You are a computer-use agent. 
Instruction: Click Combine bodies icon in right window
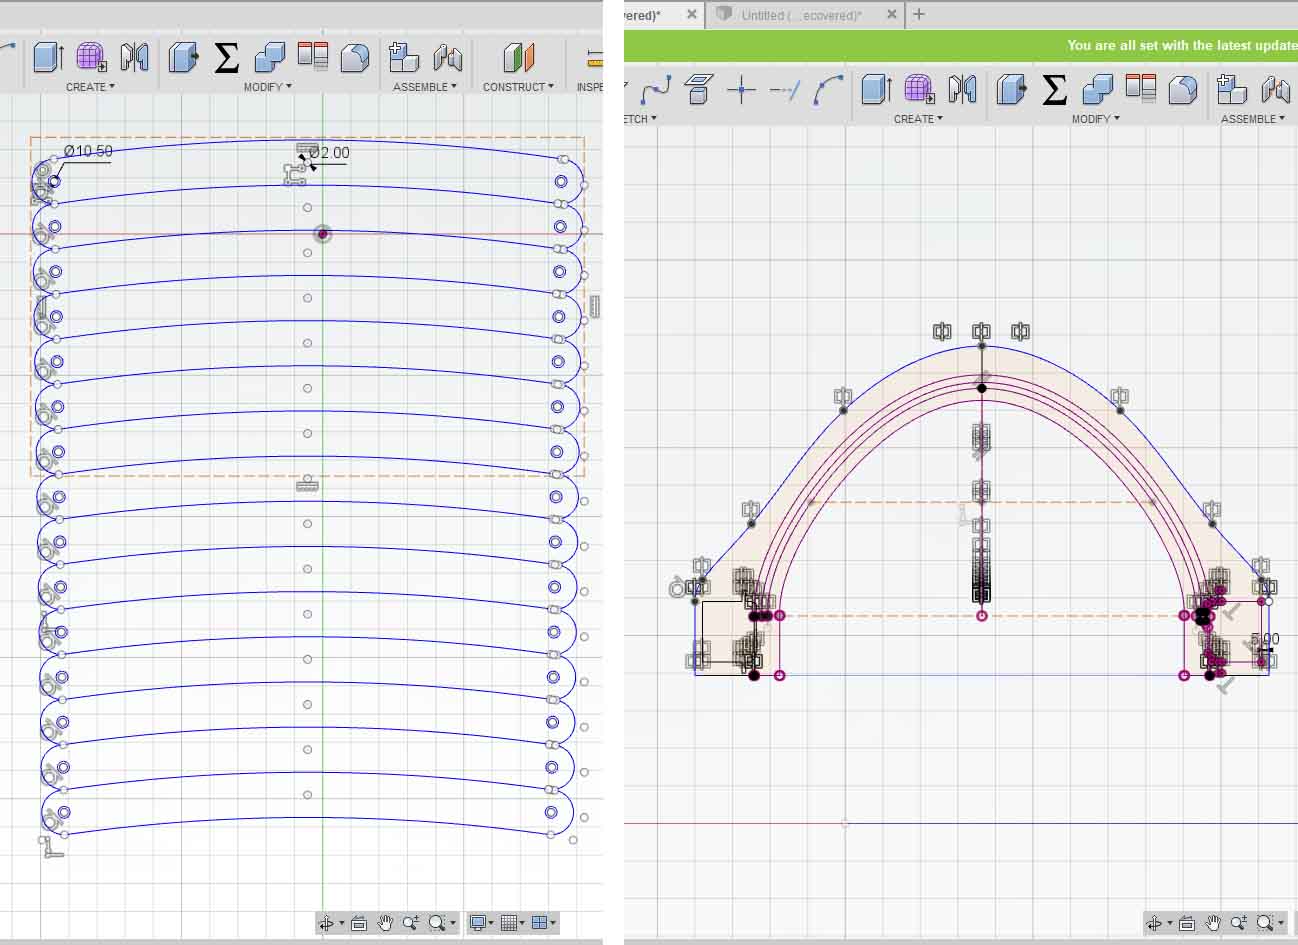[x=1097, y=89]
